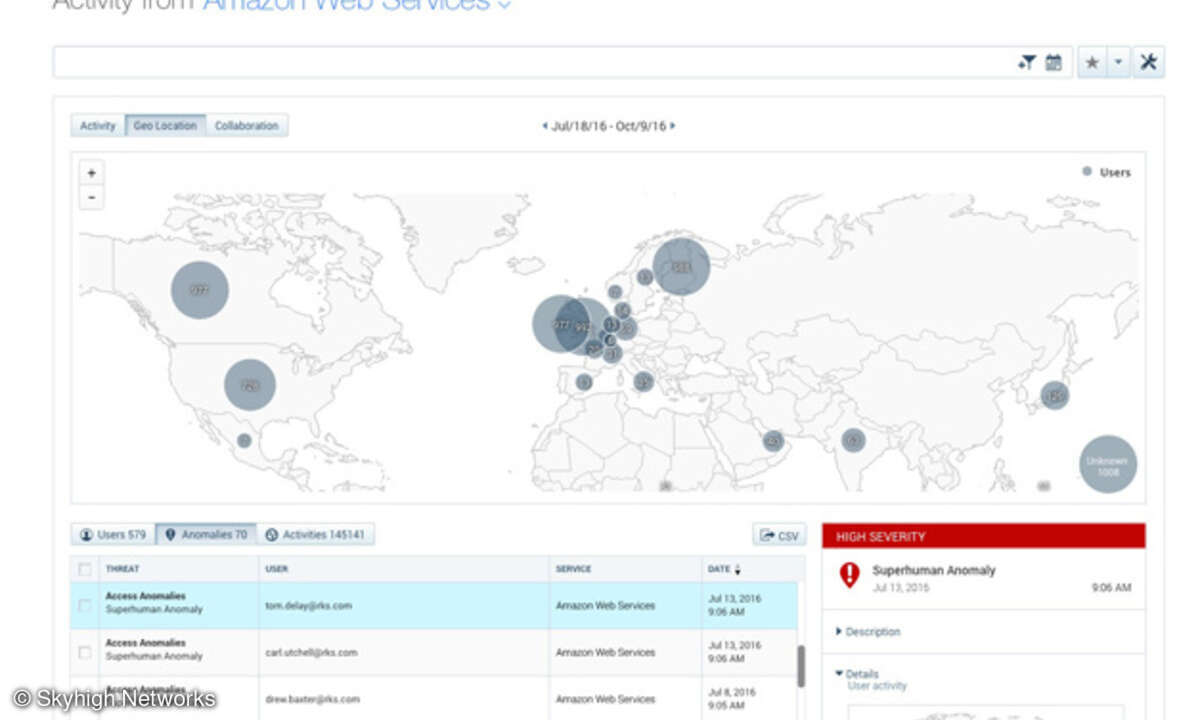Click the star favorites icon

[1092, 63]
